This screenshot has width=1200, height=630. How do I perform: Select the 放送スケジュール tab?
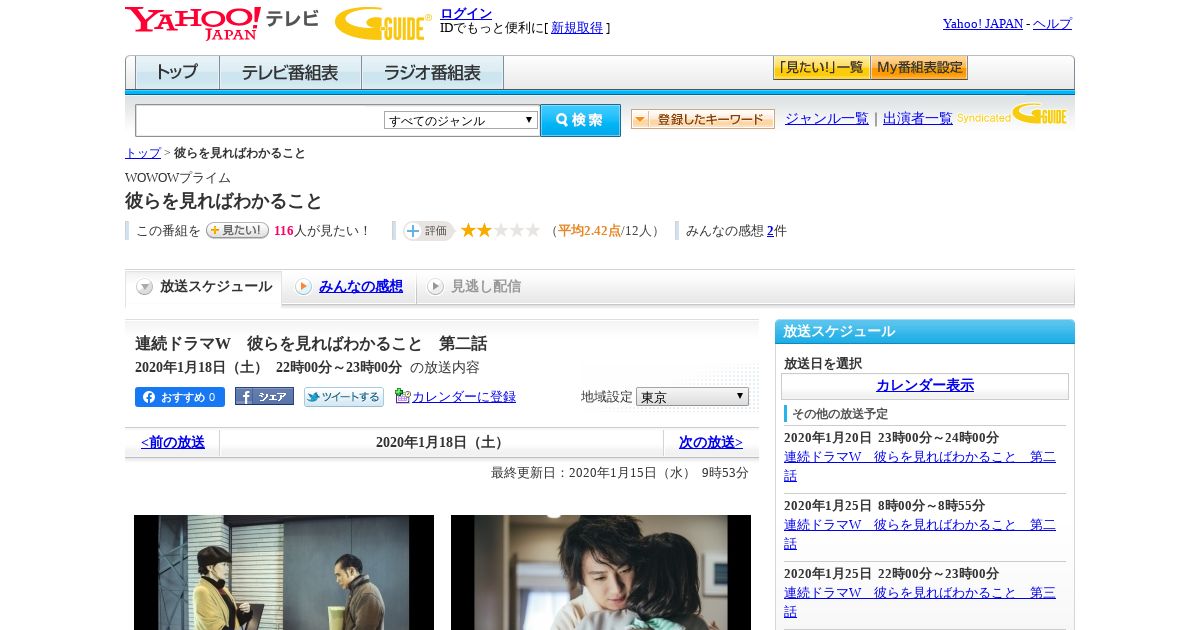click(x=204, y=287)
